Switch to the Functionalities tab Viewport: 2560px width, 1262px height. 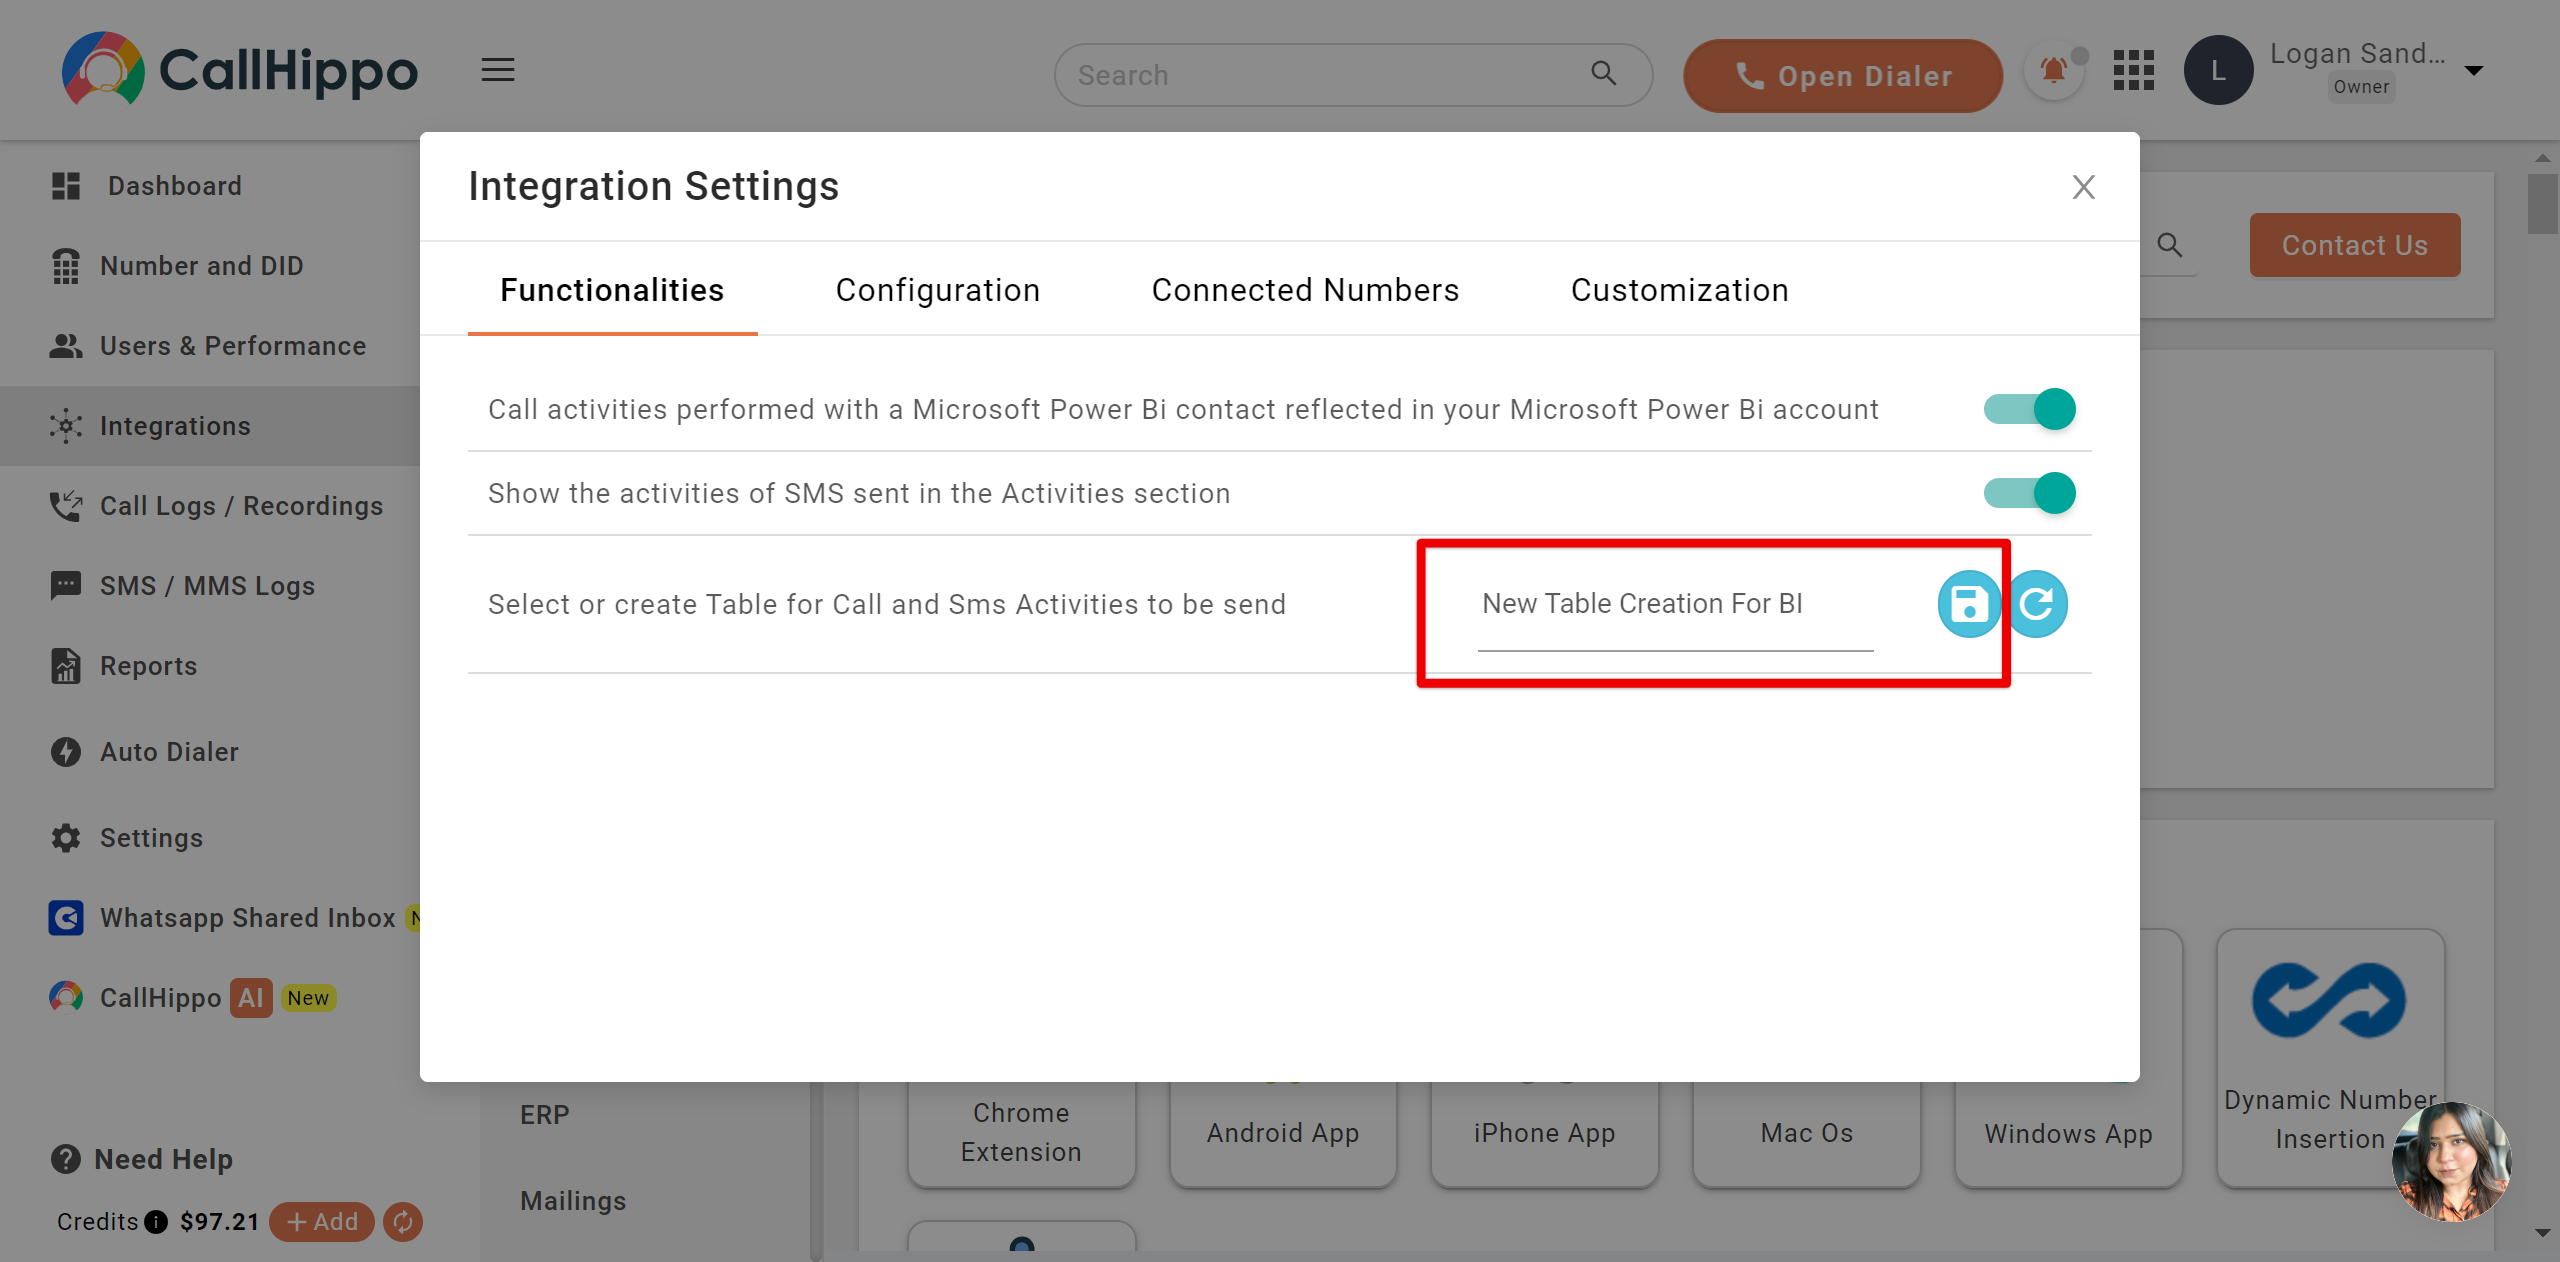(612, 290)
